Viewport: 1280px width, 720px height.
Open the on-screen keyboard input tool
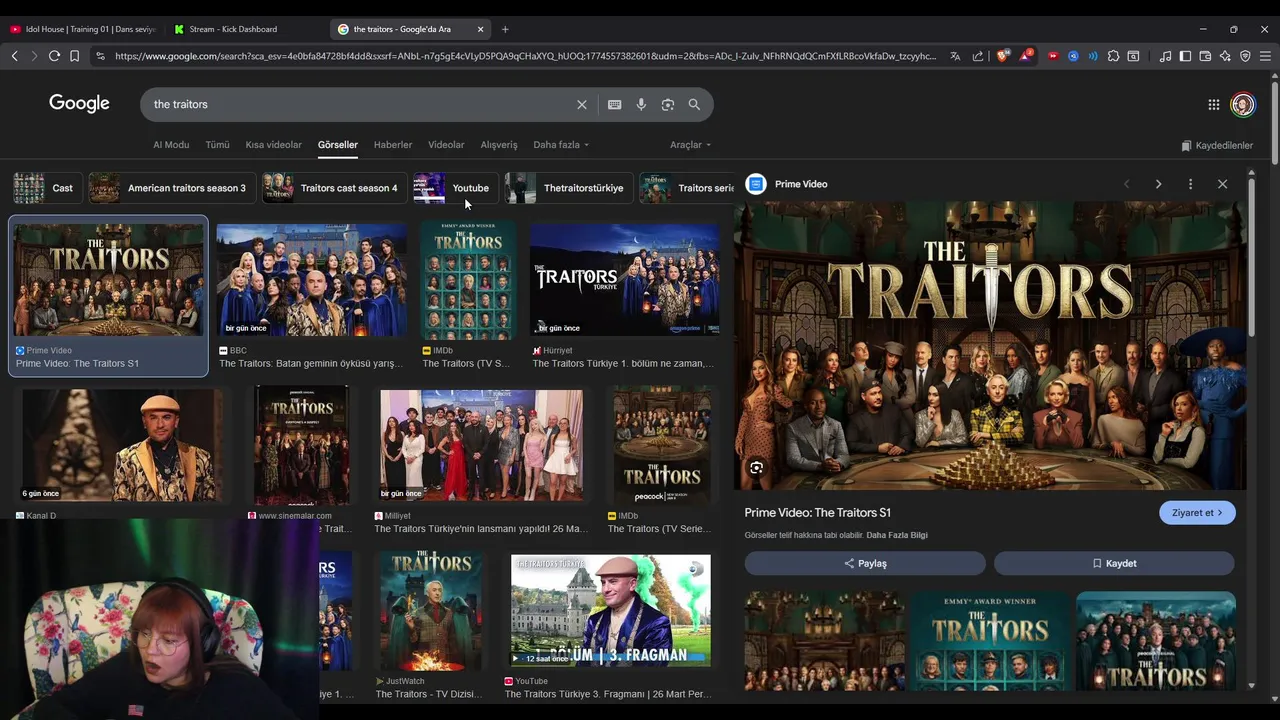pos(614,104)
